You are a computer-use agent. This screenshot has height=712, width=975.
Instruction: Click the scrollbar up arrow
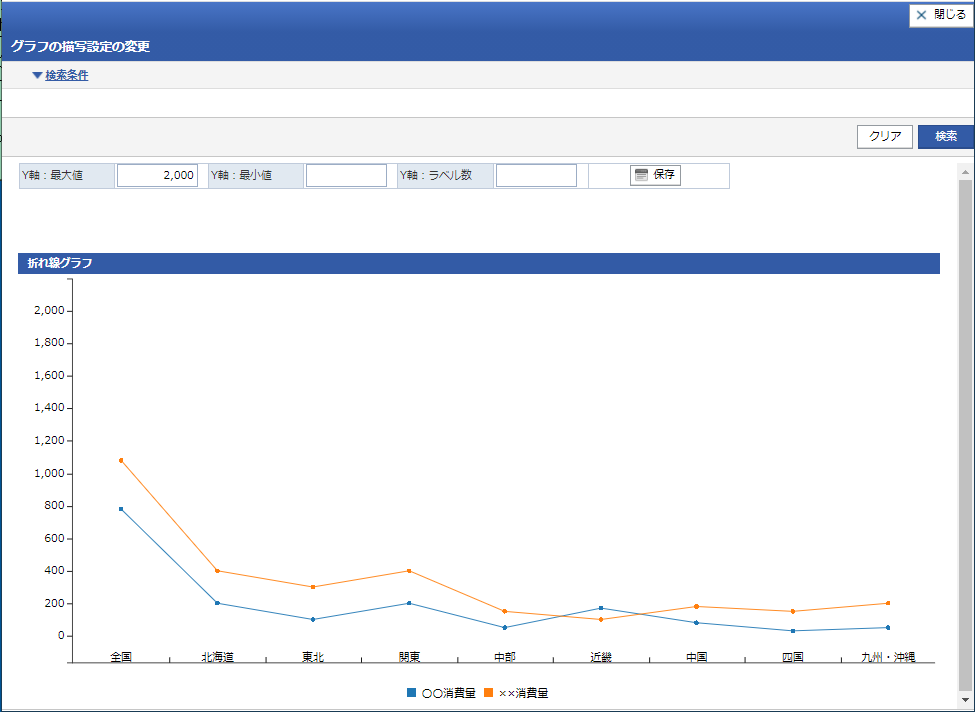tap(965, 172)
